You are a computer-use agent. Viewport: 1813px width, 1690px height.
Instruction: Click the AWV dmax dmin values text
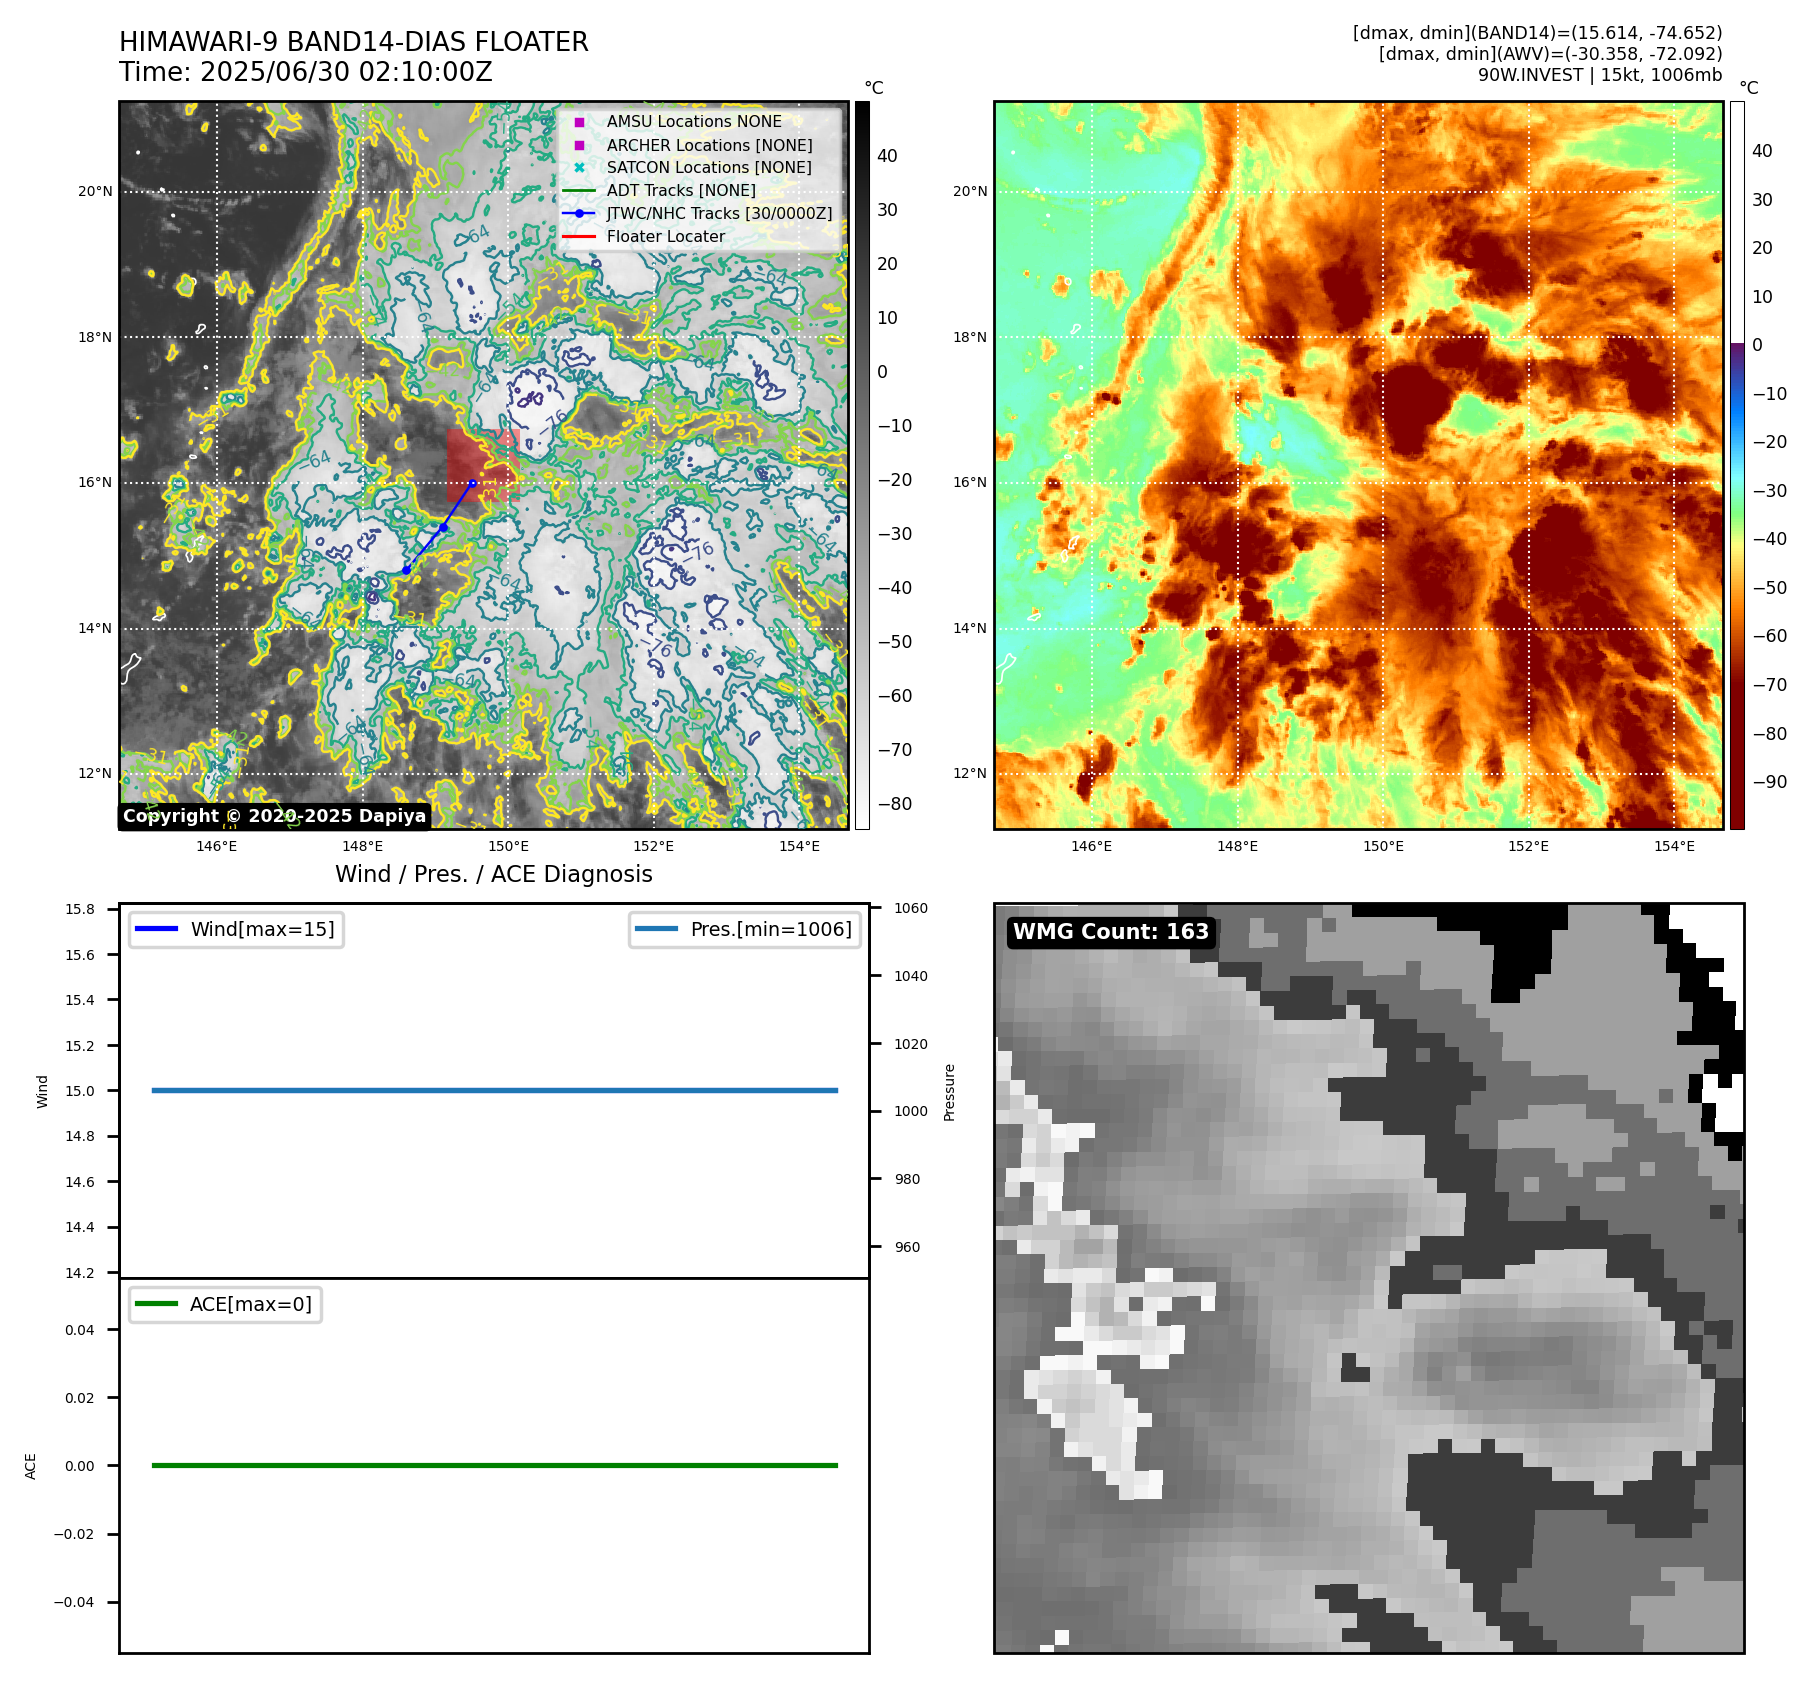click(x=1550, y=54)
